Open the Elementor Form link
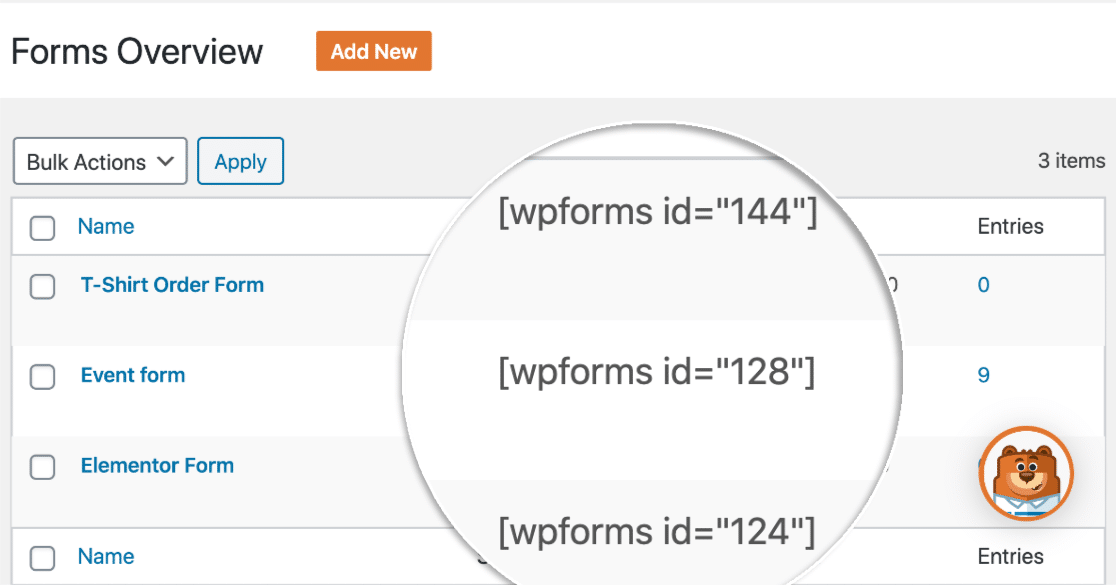The width and height of the screenshot is (1116, 585). pyautogui.click(x=157, y=465)
